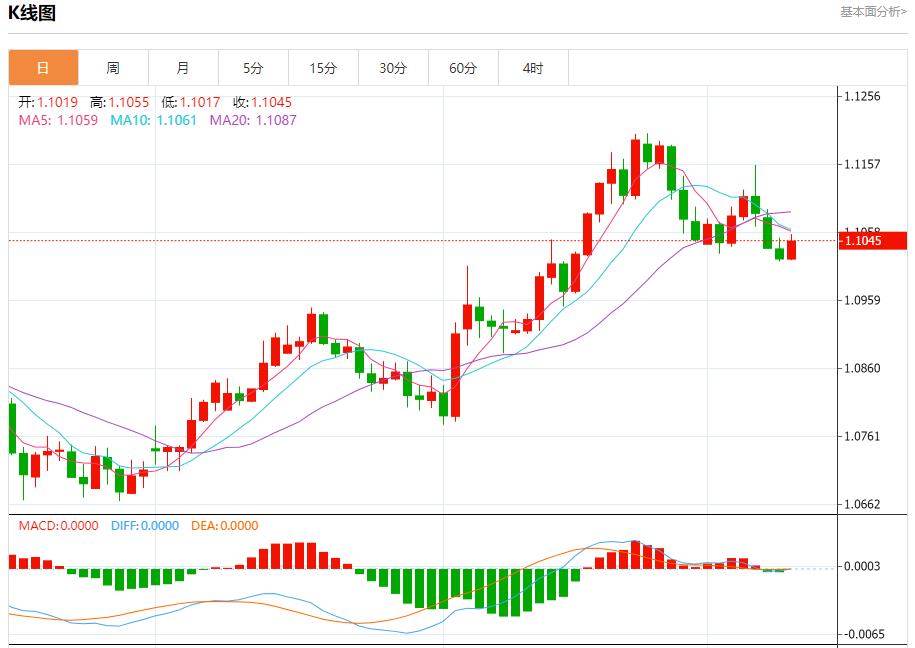This screenshot has width=915, height=648.
Task: Click the K线图 title heading
Action: pos(32,13)
